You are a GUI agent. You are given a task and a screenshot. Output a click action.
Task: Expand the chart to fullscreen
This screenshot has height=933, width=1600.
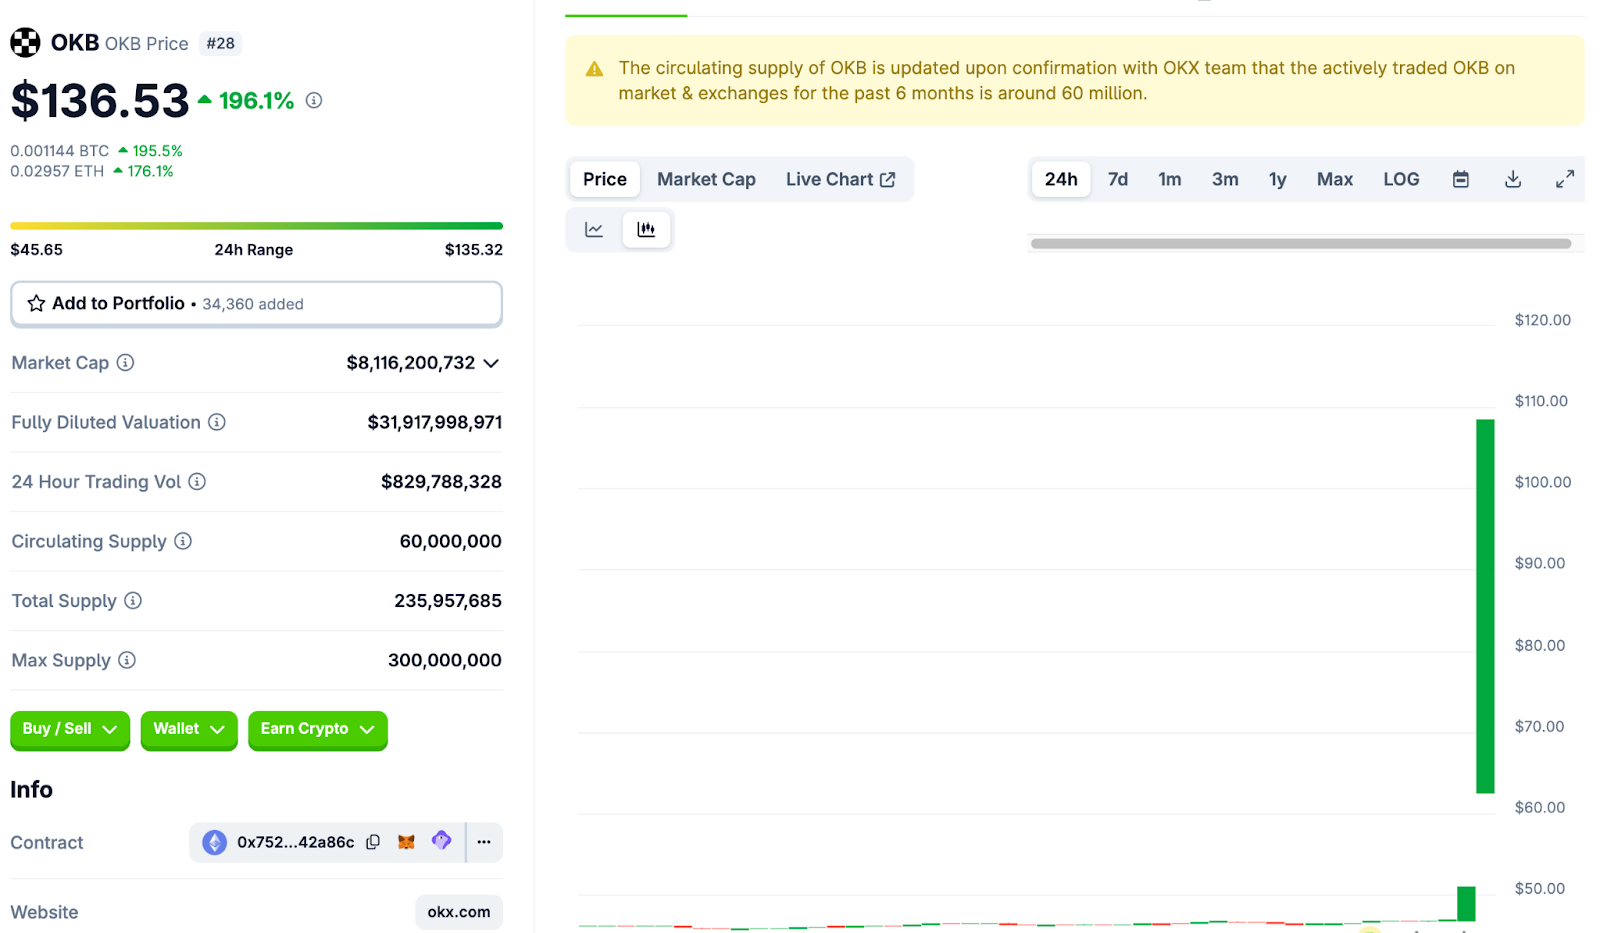[x=1565, y=179]
